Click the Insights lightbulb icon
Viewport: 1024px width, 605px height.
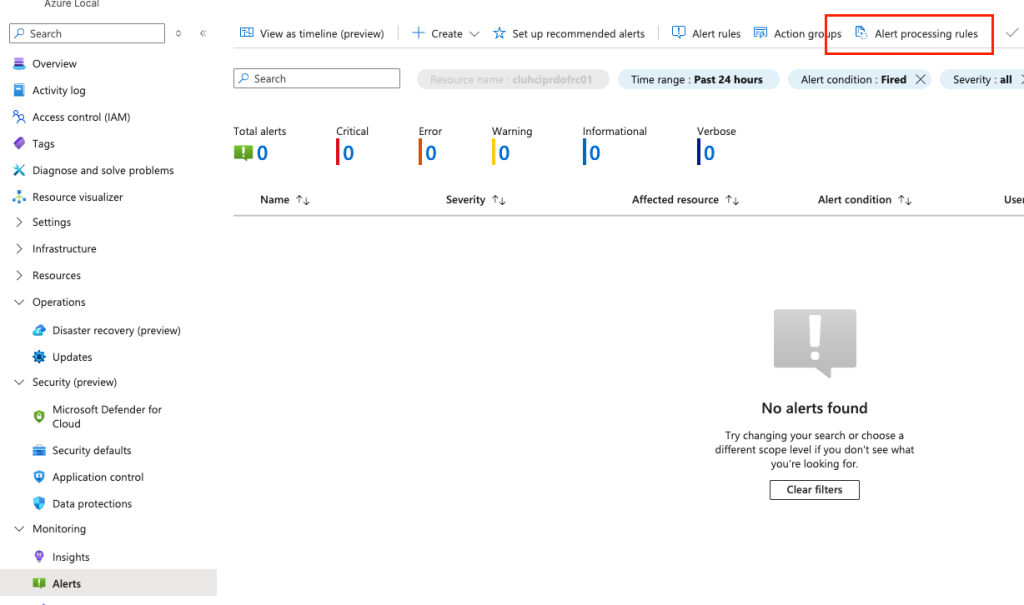point(39,557)
